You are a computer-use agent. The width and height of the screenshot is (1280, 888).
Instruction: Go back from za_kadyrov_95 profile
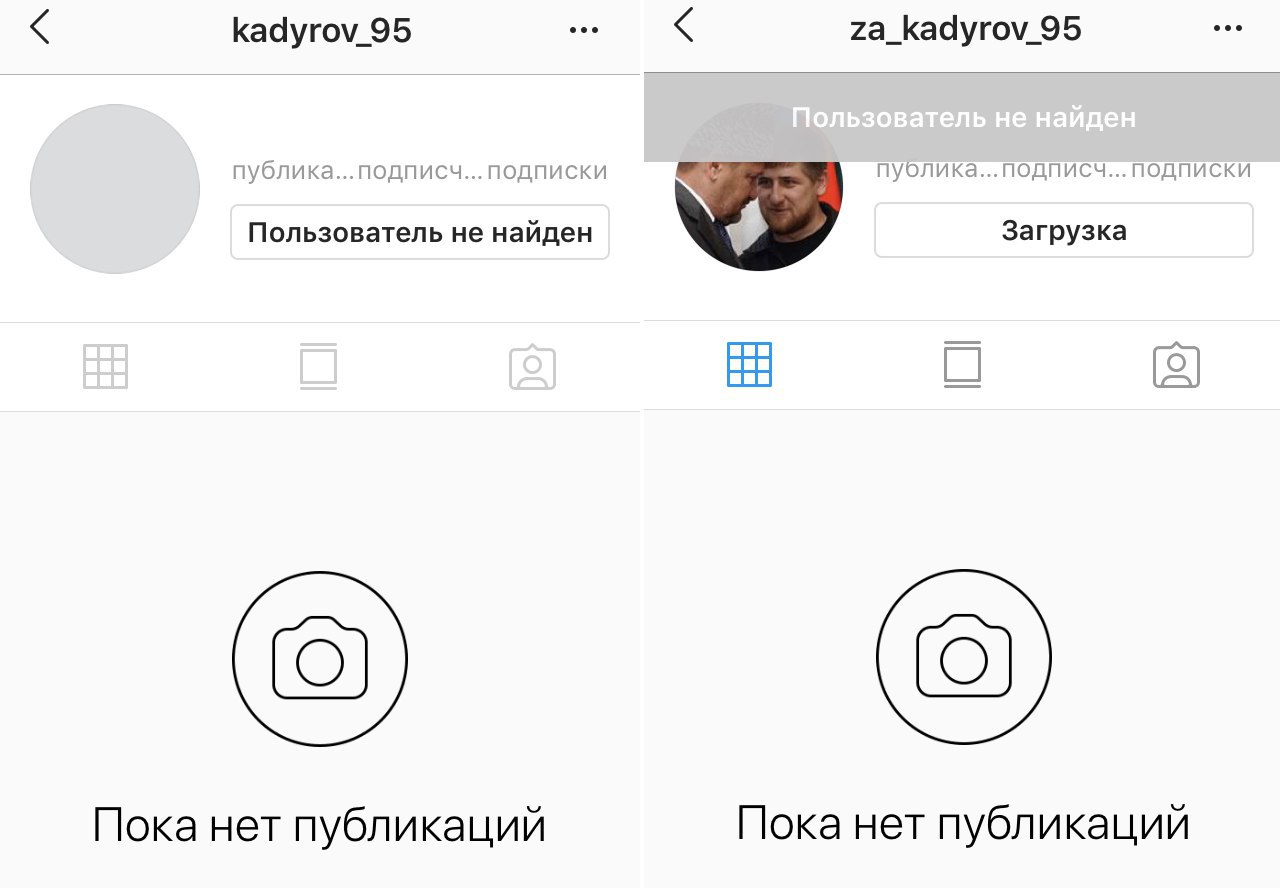[684, 26]
